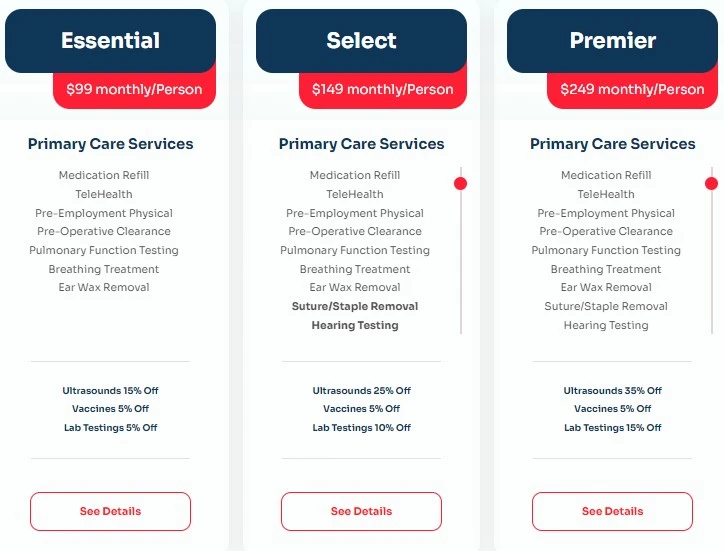Select the Select plan header
Image resolution: width=724 pixels, height=551 pixels.
[x=361, y=41]
